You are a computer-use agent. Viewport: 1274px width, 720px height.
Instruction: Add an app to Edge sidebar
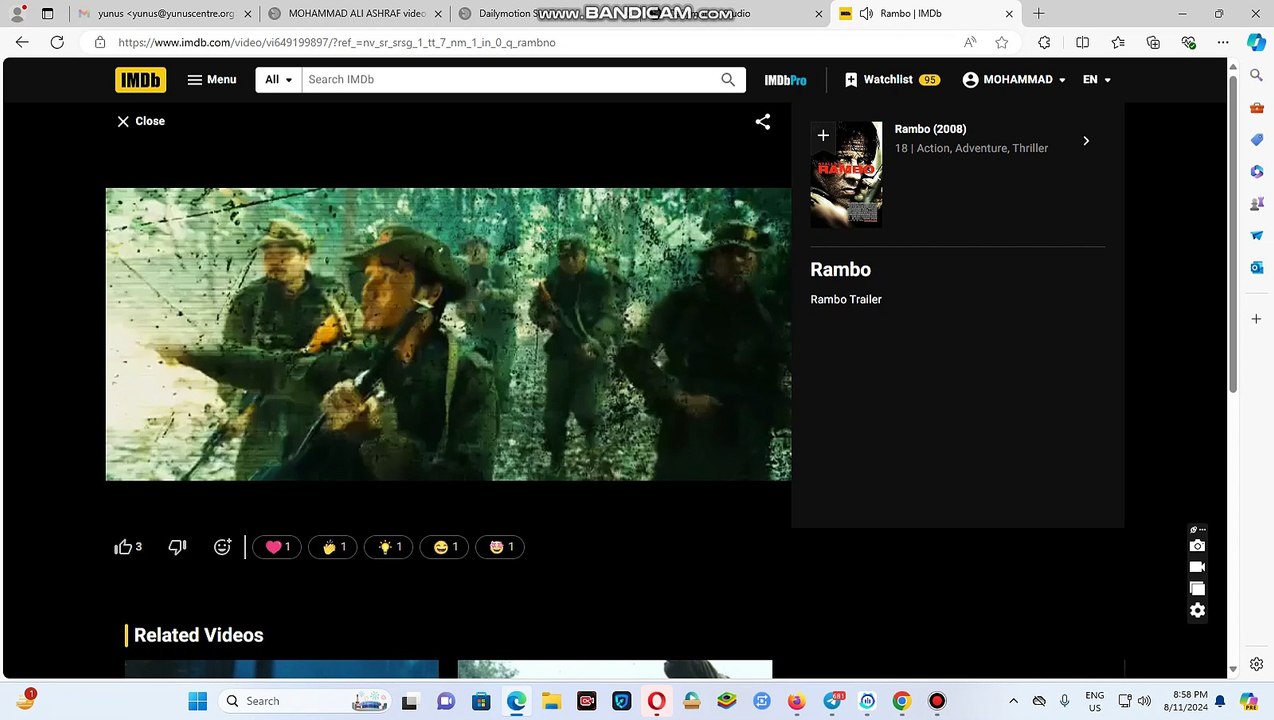pyautogui.click(x=1256, y=319)
